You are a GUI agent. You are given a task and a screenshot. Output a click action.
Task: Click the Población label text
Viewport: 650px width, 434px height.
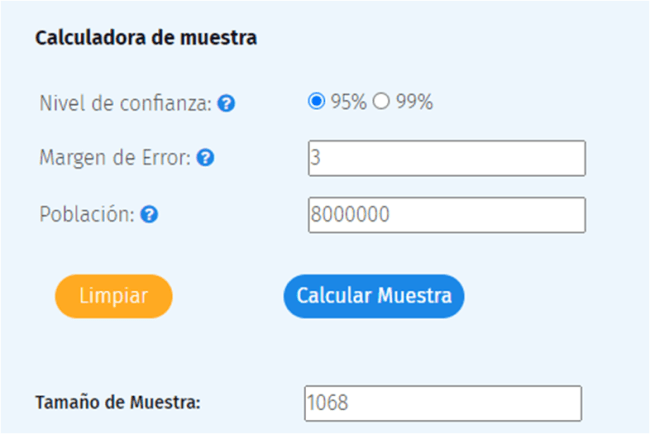pyautogui.click(x=87, y=214)
